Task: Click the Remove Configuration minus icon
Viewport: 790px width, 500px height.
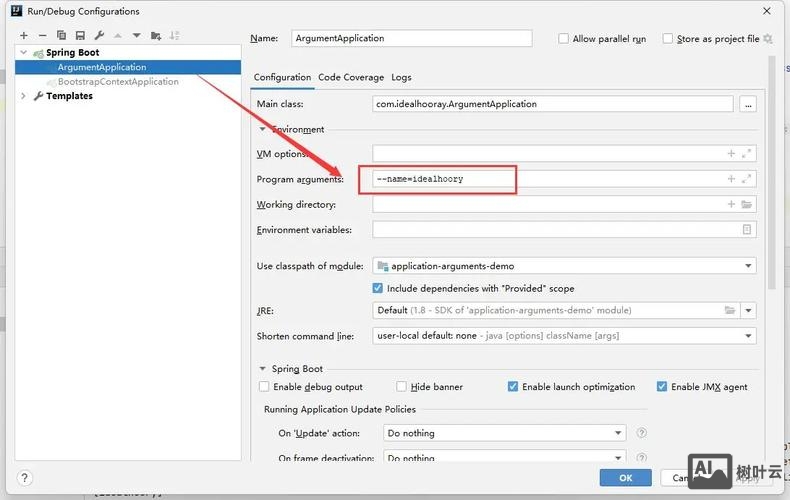Action: coord(42,36)
